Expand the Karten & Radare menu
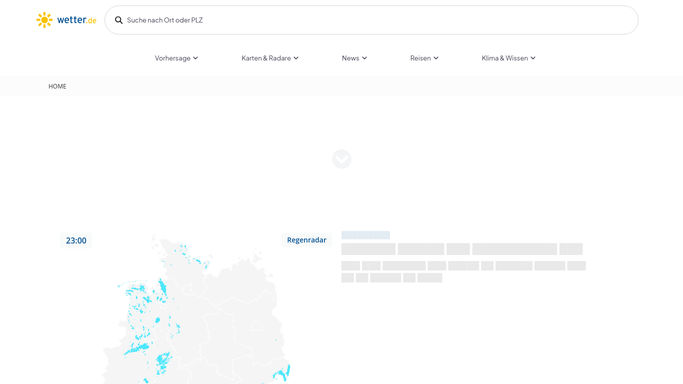The width and height of the screenshot is (683, 384). [270, 58]
